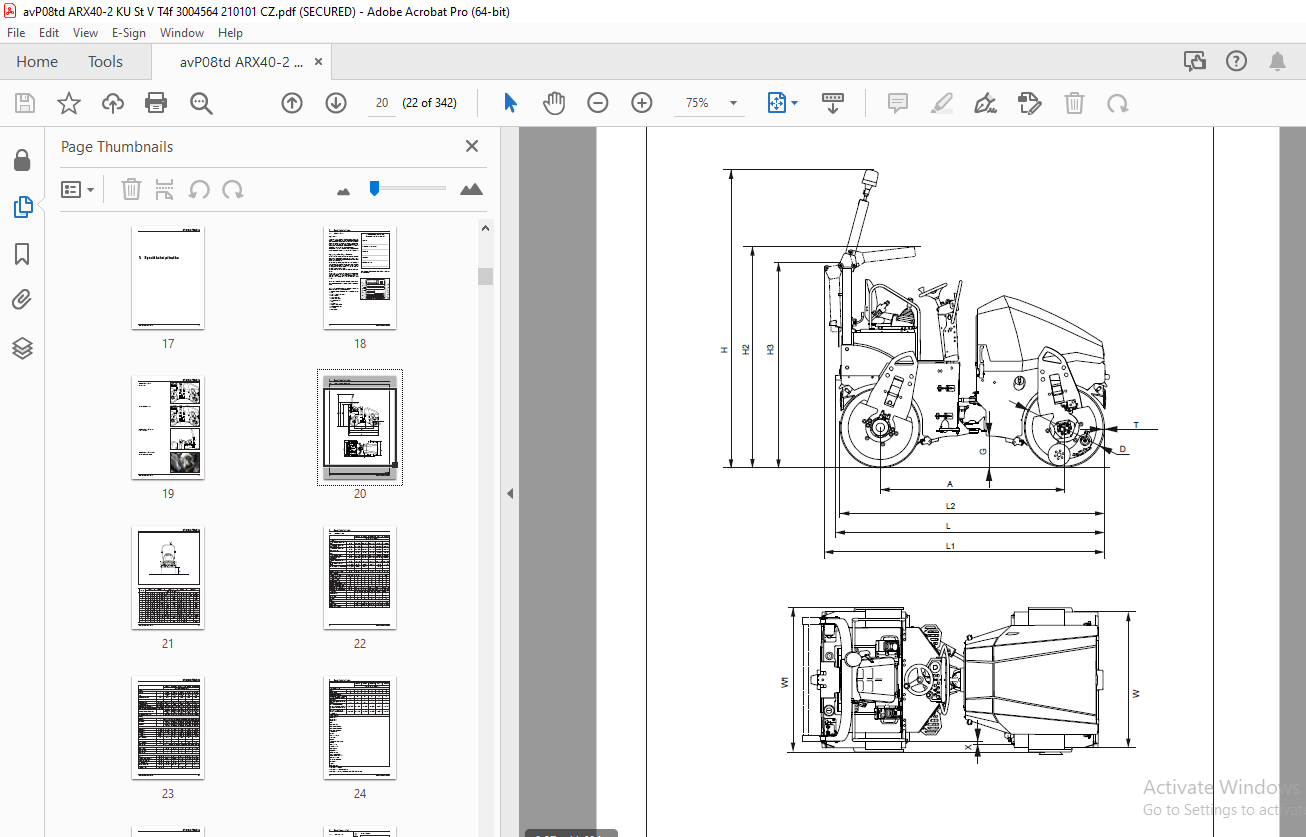Click the '(22 of 342)' page count text
Image resolution: width=1306 pixels, height=837 pixels.
pos(429,103)
